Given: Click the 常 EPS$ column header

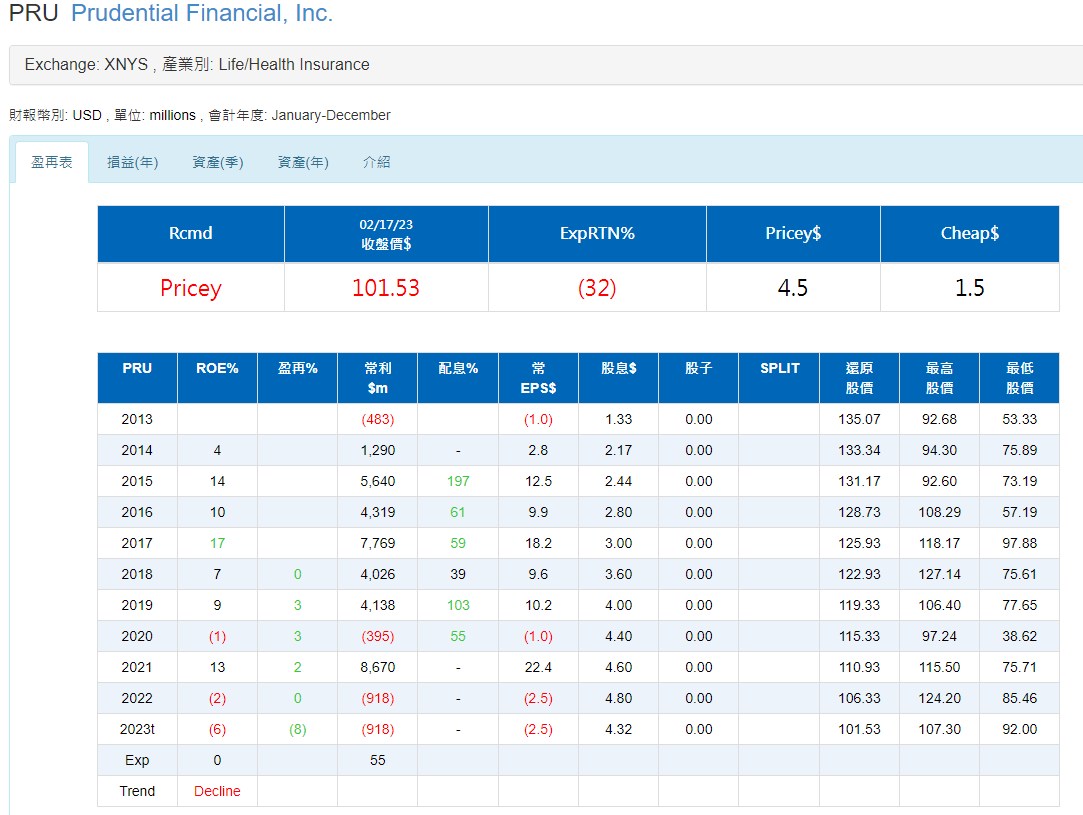Looking at the screenshot, I should (x=539, y=378).
